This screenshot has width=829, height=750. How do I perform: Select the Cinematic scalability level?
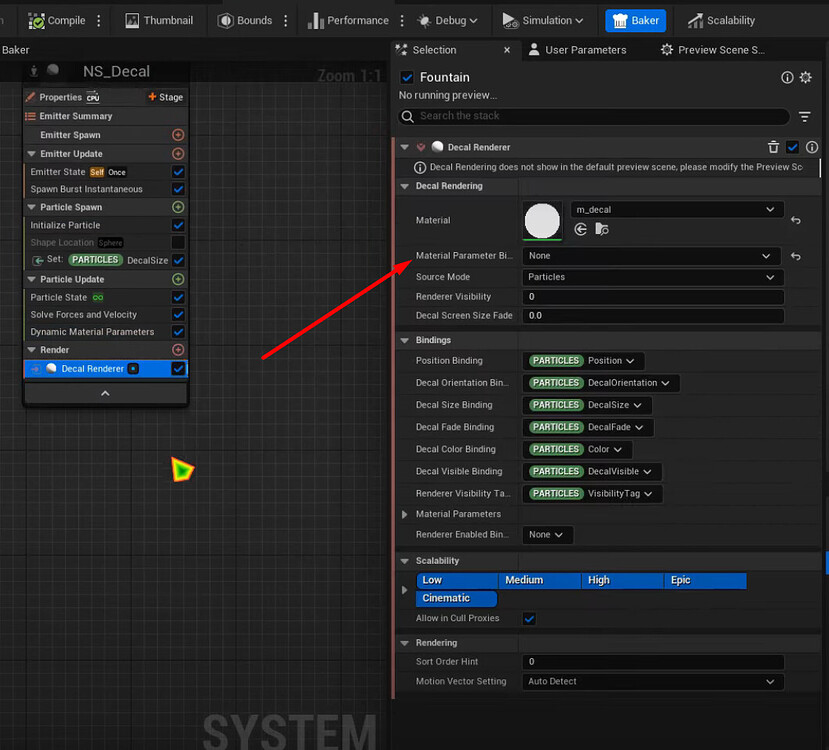456,598
